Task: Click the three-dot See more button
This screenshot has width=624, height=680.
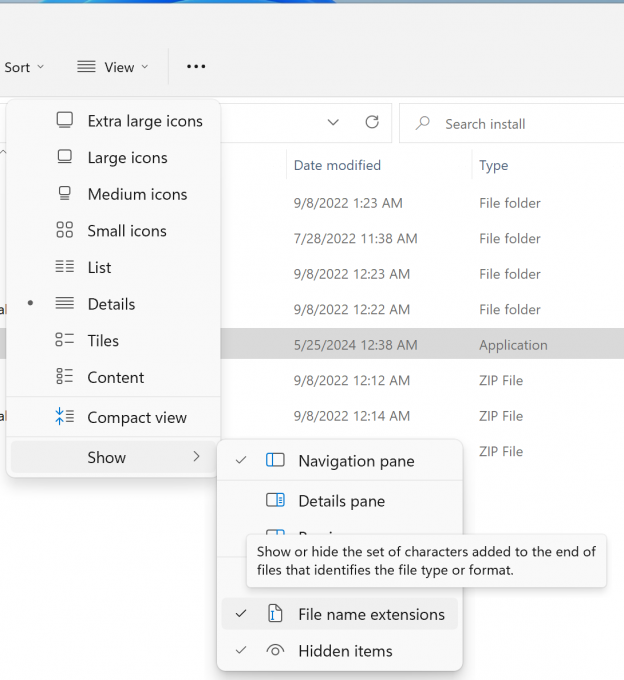Action: point(196,67)
